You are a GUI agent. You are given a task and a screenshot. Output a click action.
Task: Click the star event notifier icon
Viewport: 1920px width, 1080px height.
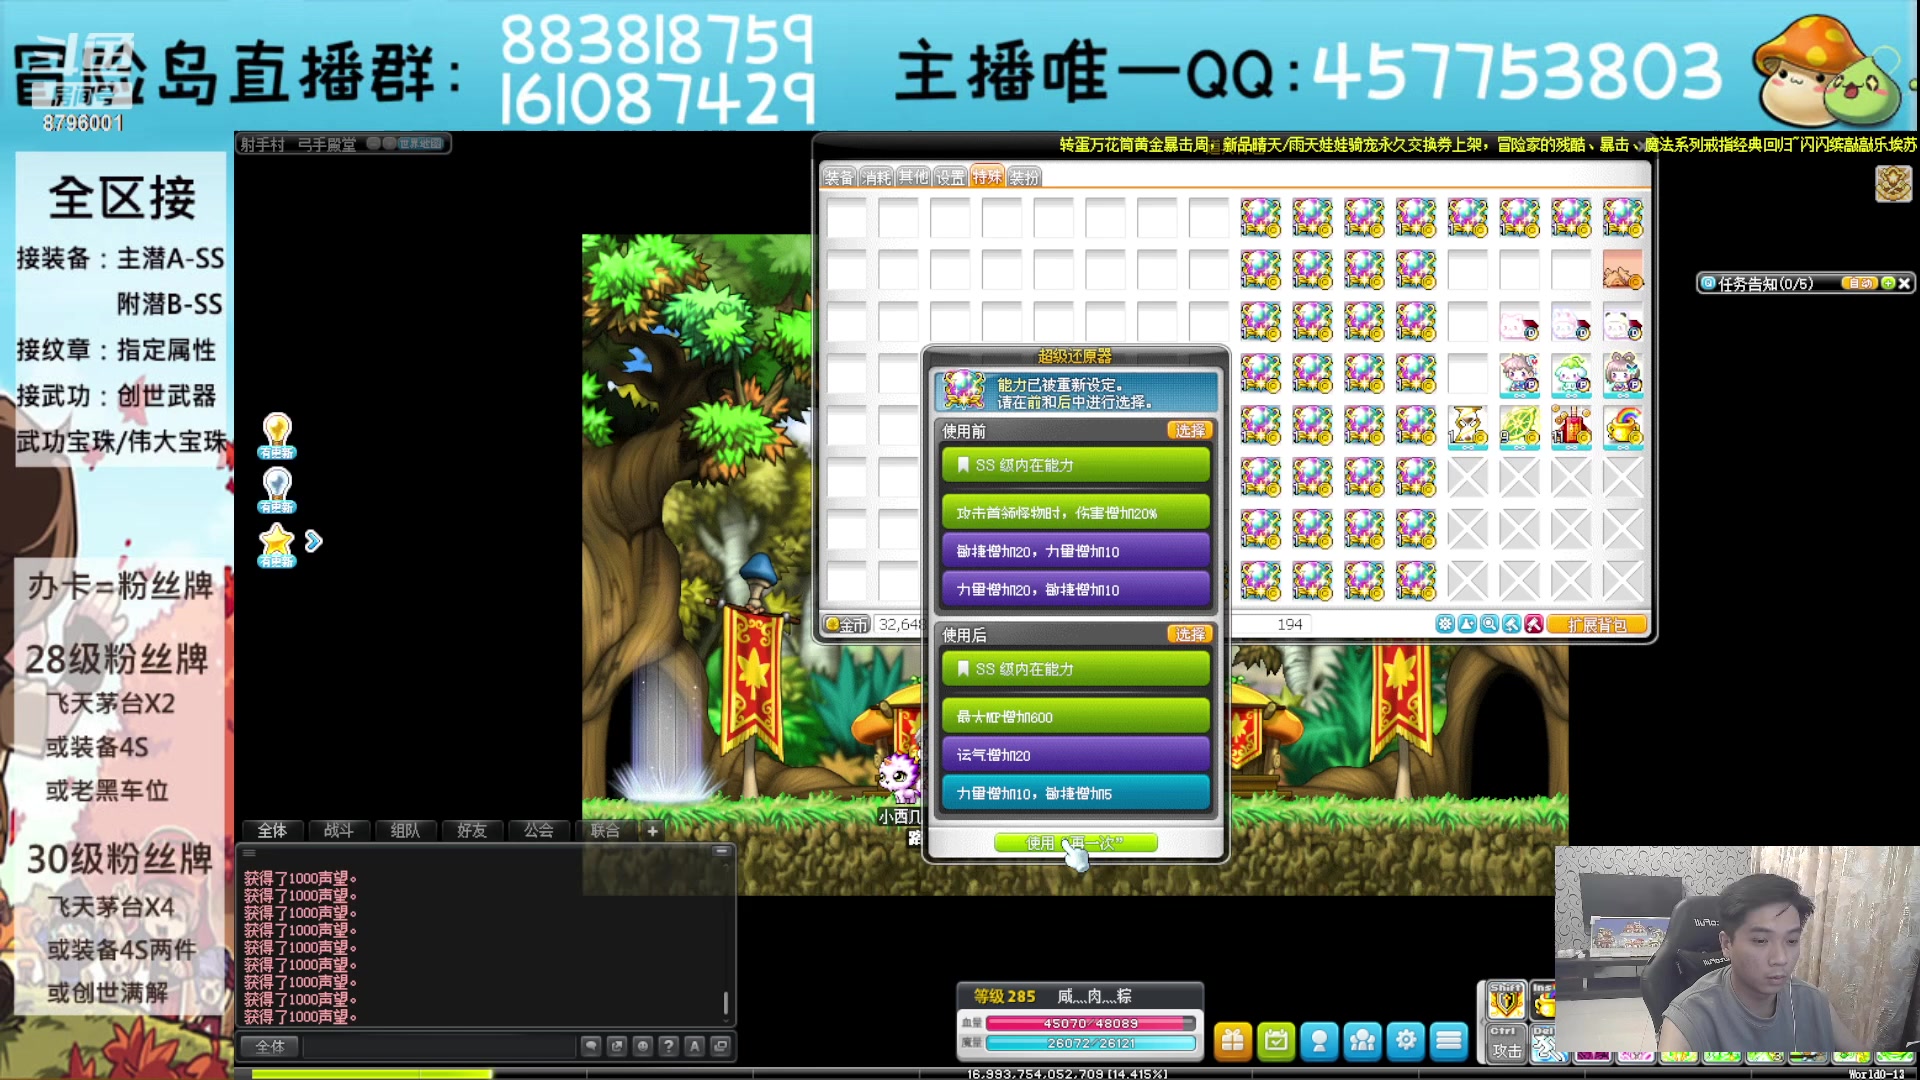(x=277, y=545)
